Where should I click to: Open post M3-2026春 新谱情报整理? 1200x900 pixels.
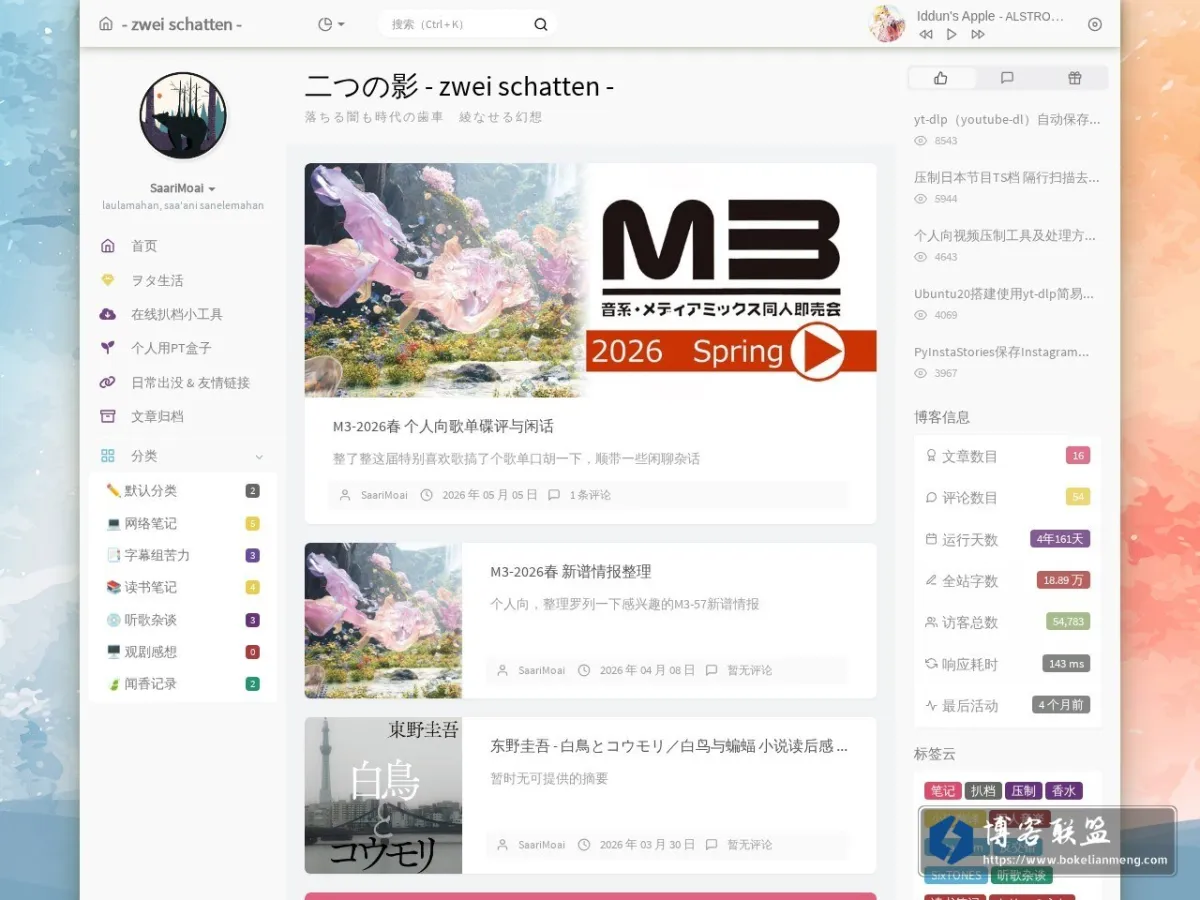tap(570, 572)
